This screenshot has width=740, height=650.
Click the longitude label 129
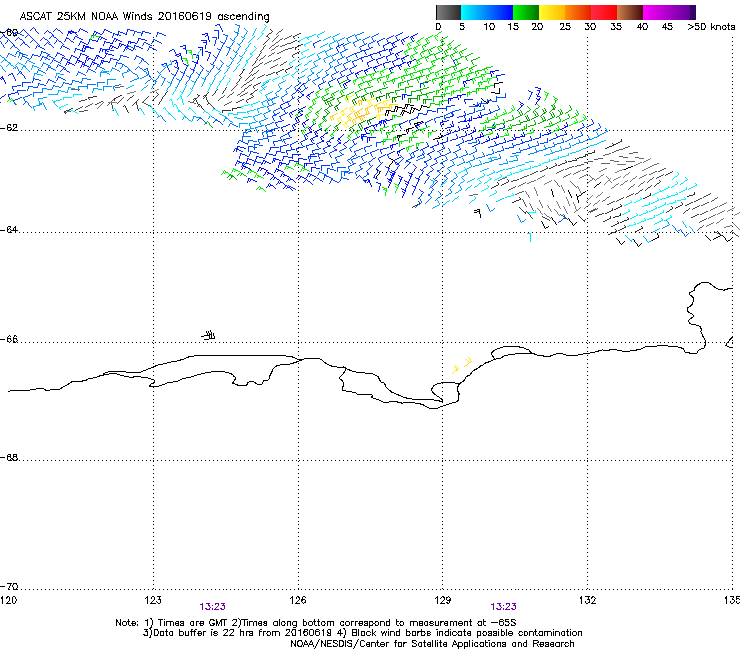click(443, 600)
